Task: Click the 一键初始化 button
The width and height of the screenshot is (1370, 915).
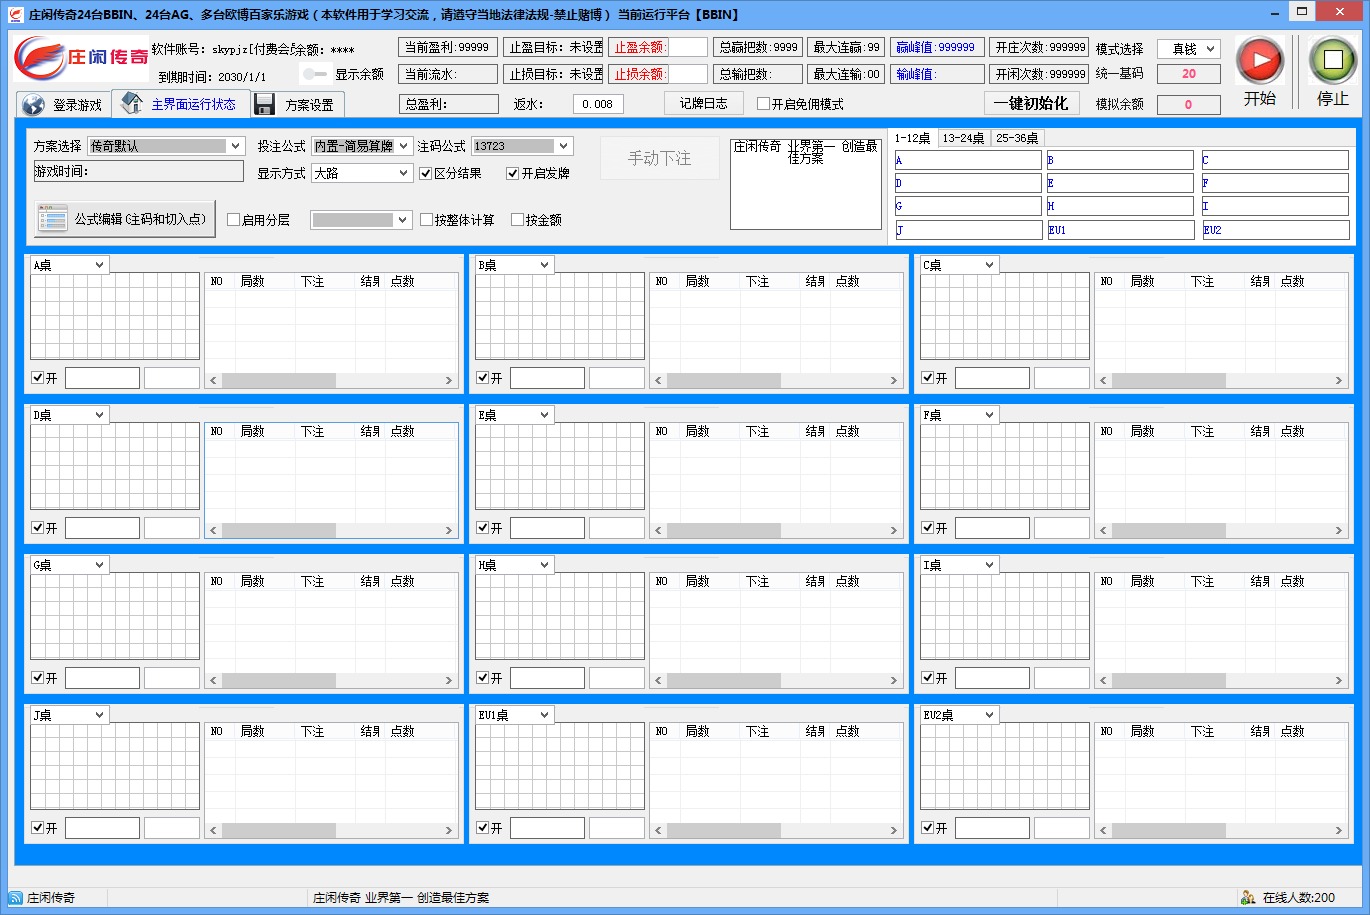Action: 1031,103
